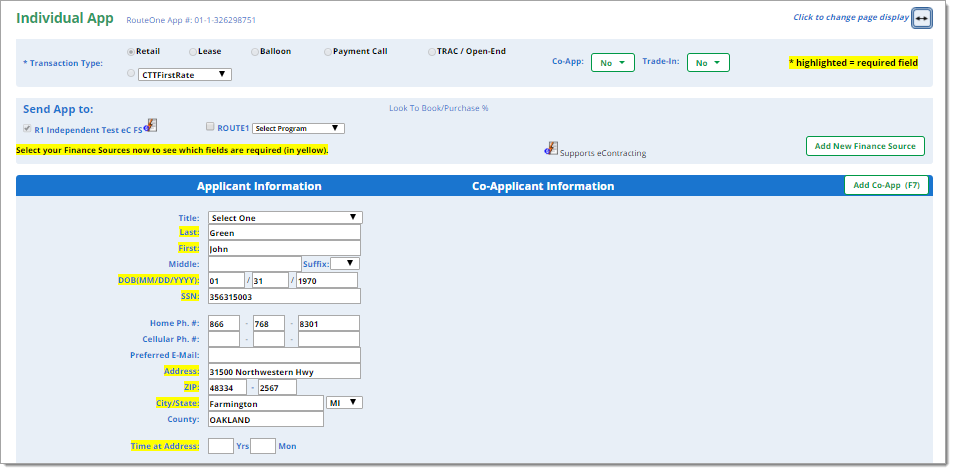Click the Supports eContracting legend icon
953x471 pixels.
[x=550, y=149]
